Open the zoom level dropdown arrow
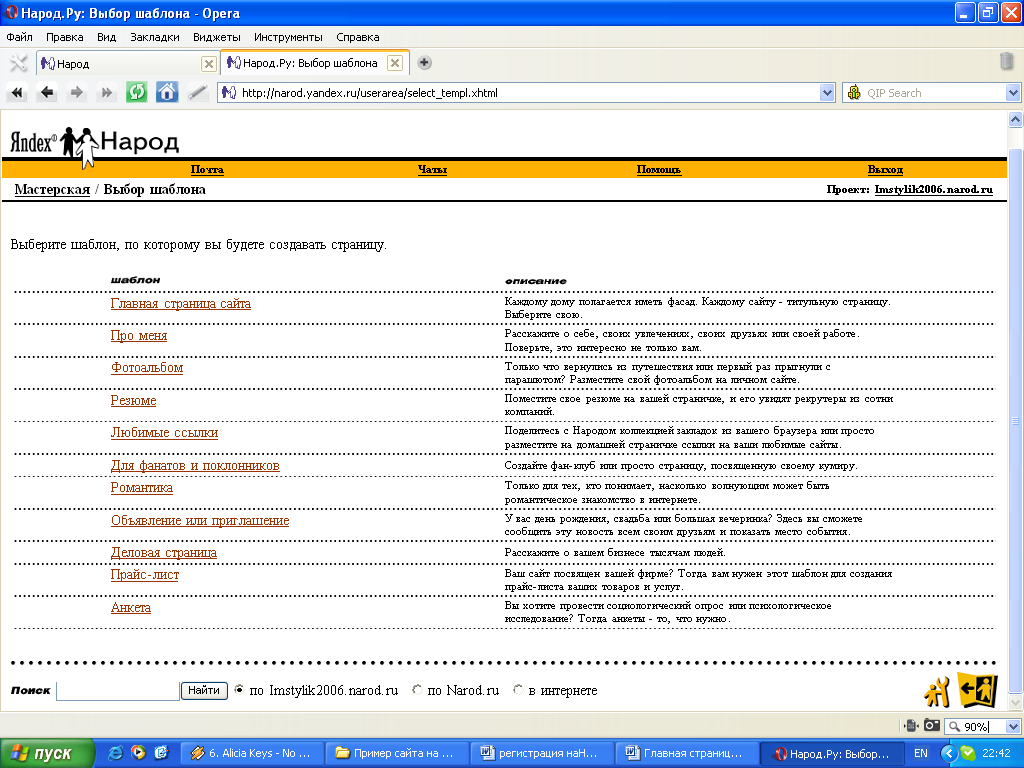 click(1013, 726)
